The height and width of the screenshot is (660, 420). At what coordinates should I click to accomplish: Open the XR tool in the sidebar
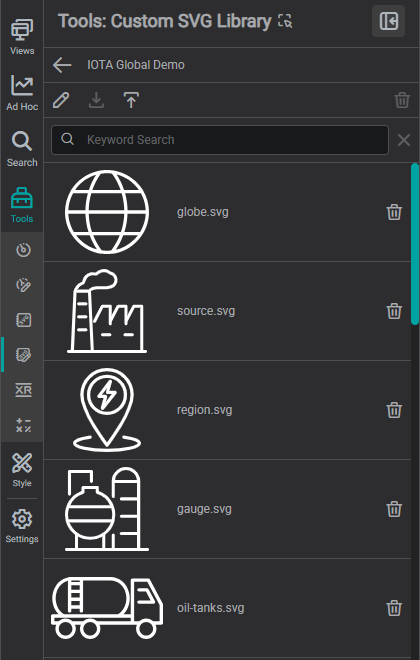click(x=23, y=390)
